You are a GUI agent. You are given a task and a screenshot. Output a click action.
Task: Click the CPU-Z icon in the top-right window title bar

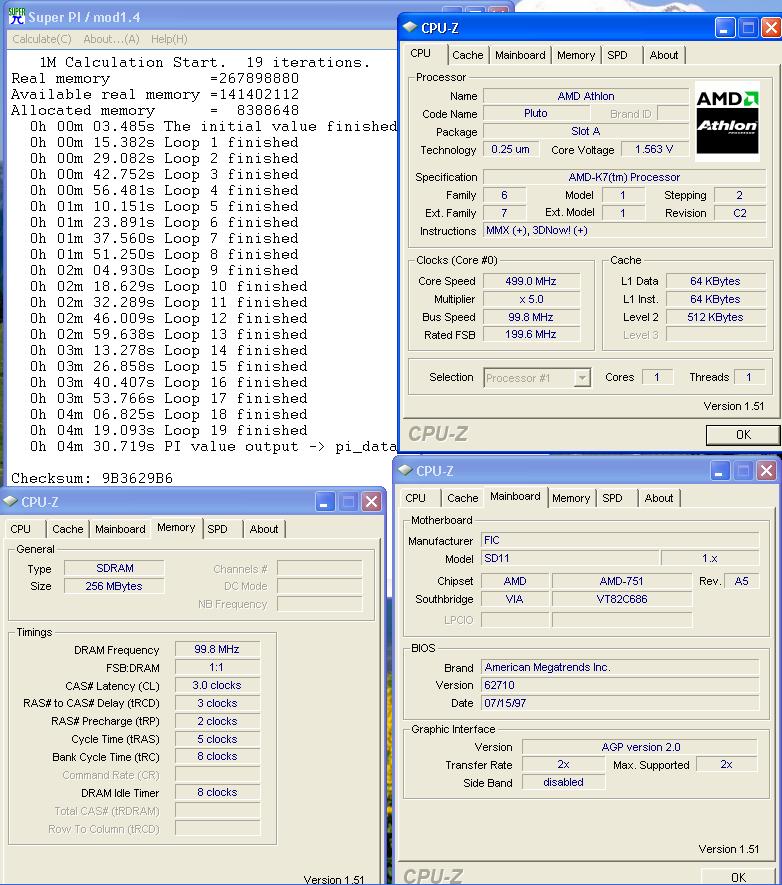(410, 27)
